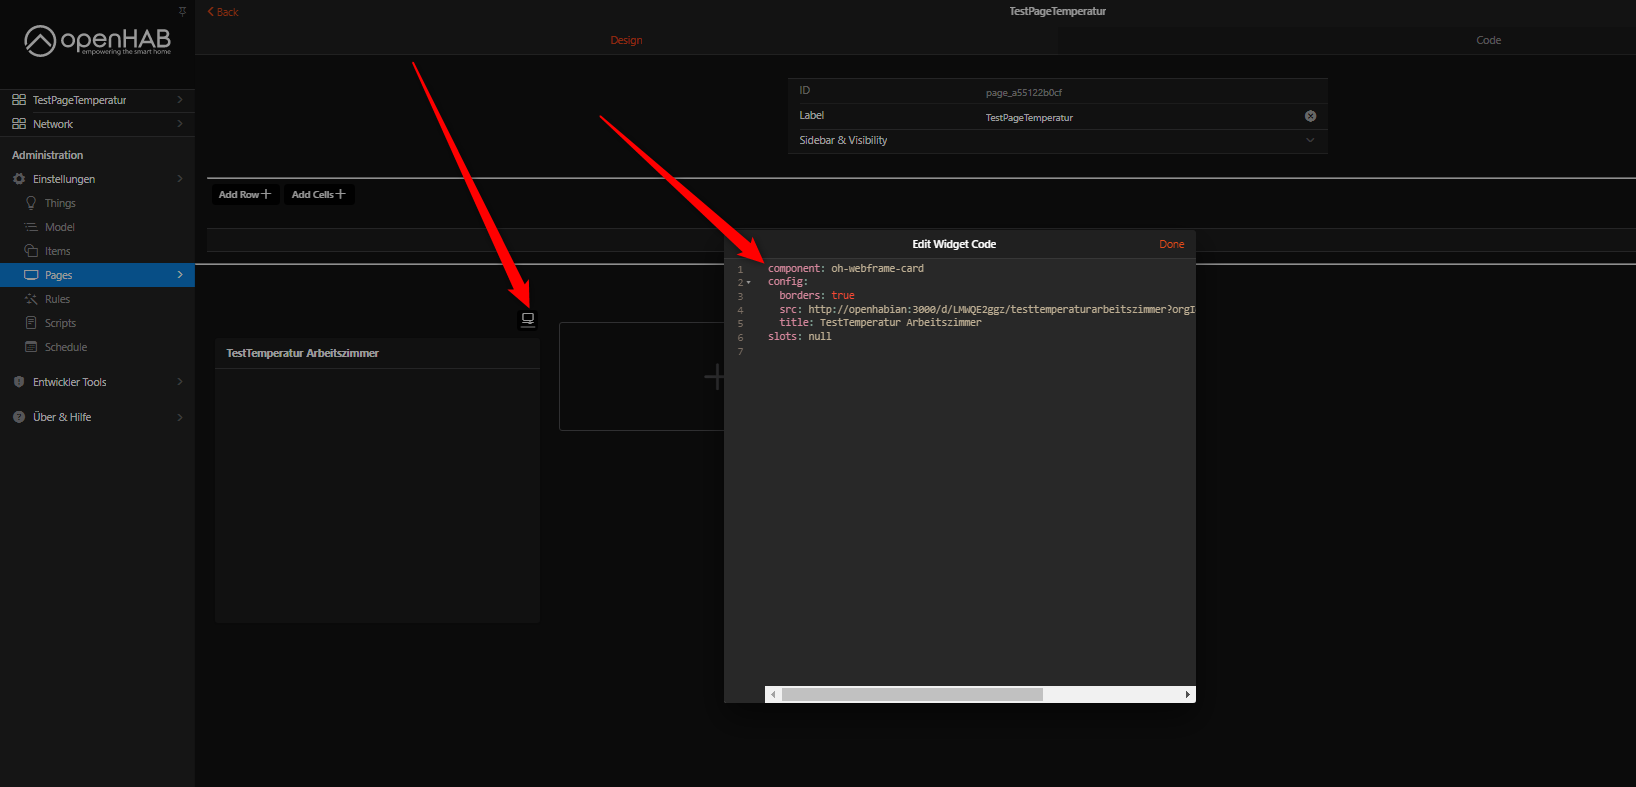Viewport: 1636px width, 787px height.
Task: Click the Add Row button
Action: click(244, 194)
